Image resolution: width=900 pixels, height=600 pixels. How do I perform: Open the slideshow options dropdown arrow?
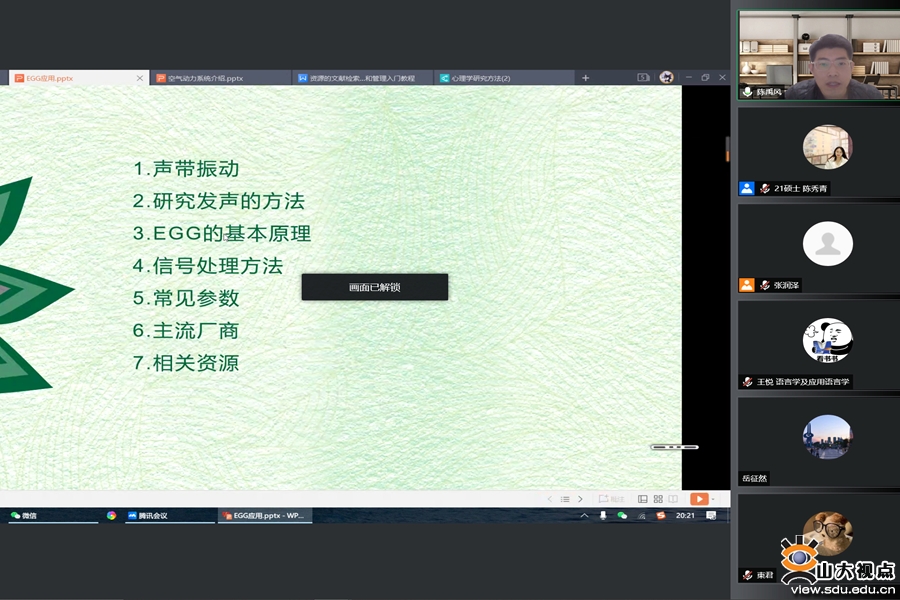711,499
